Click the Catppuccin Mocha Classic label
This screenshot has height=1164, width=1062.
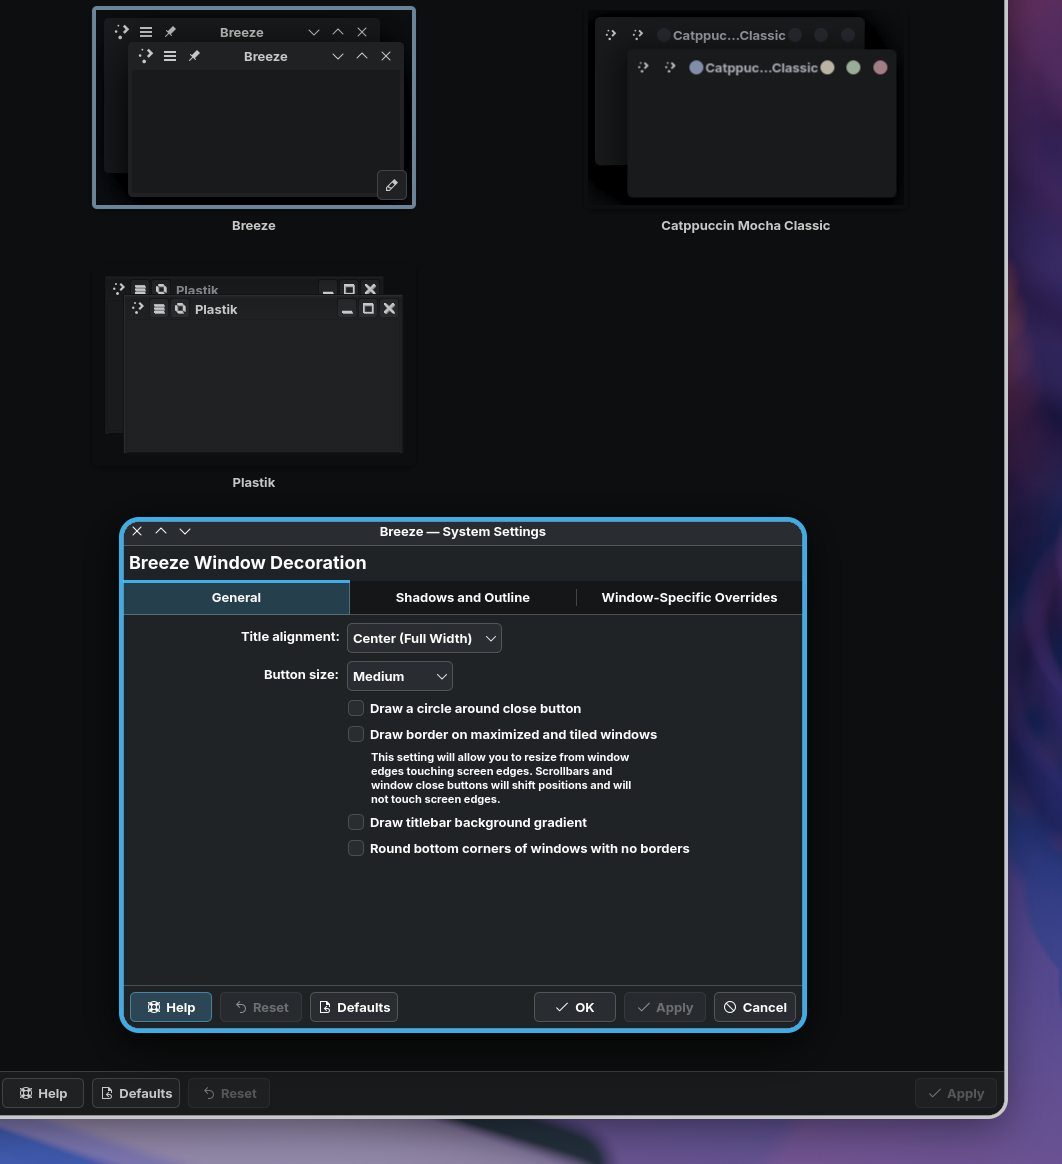746,226
